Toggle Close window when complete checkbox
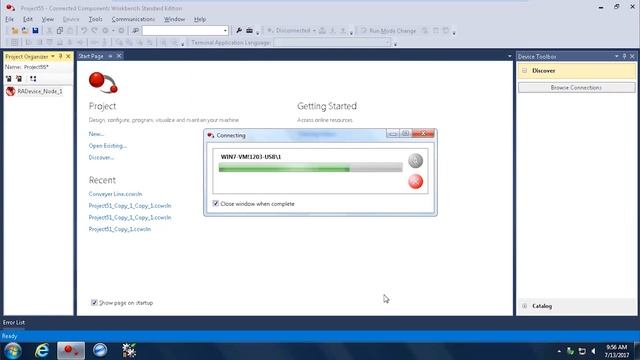The height and width of the screenshot is (360, 640). coord(216,203)
